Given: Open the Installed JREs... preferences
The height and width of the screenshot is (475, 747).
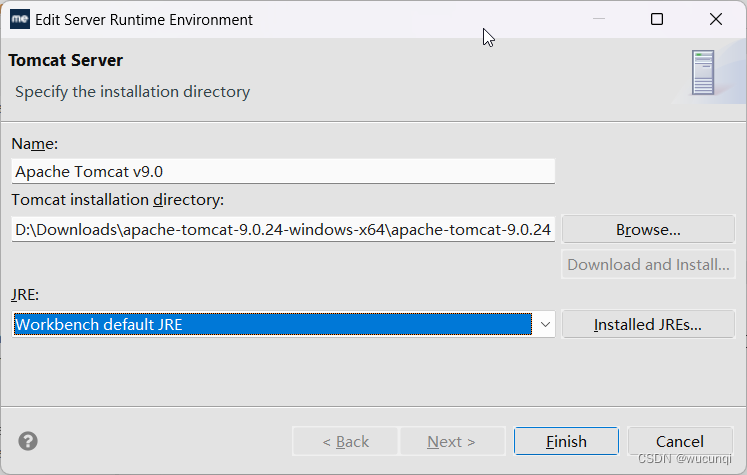Looking at the screenshot, I should click(648, 324).
